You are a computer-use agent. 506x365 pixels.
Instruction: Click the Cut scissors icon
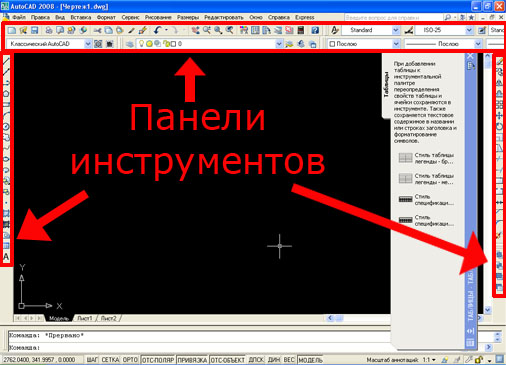click(x=97, y=30)
